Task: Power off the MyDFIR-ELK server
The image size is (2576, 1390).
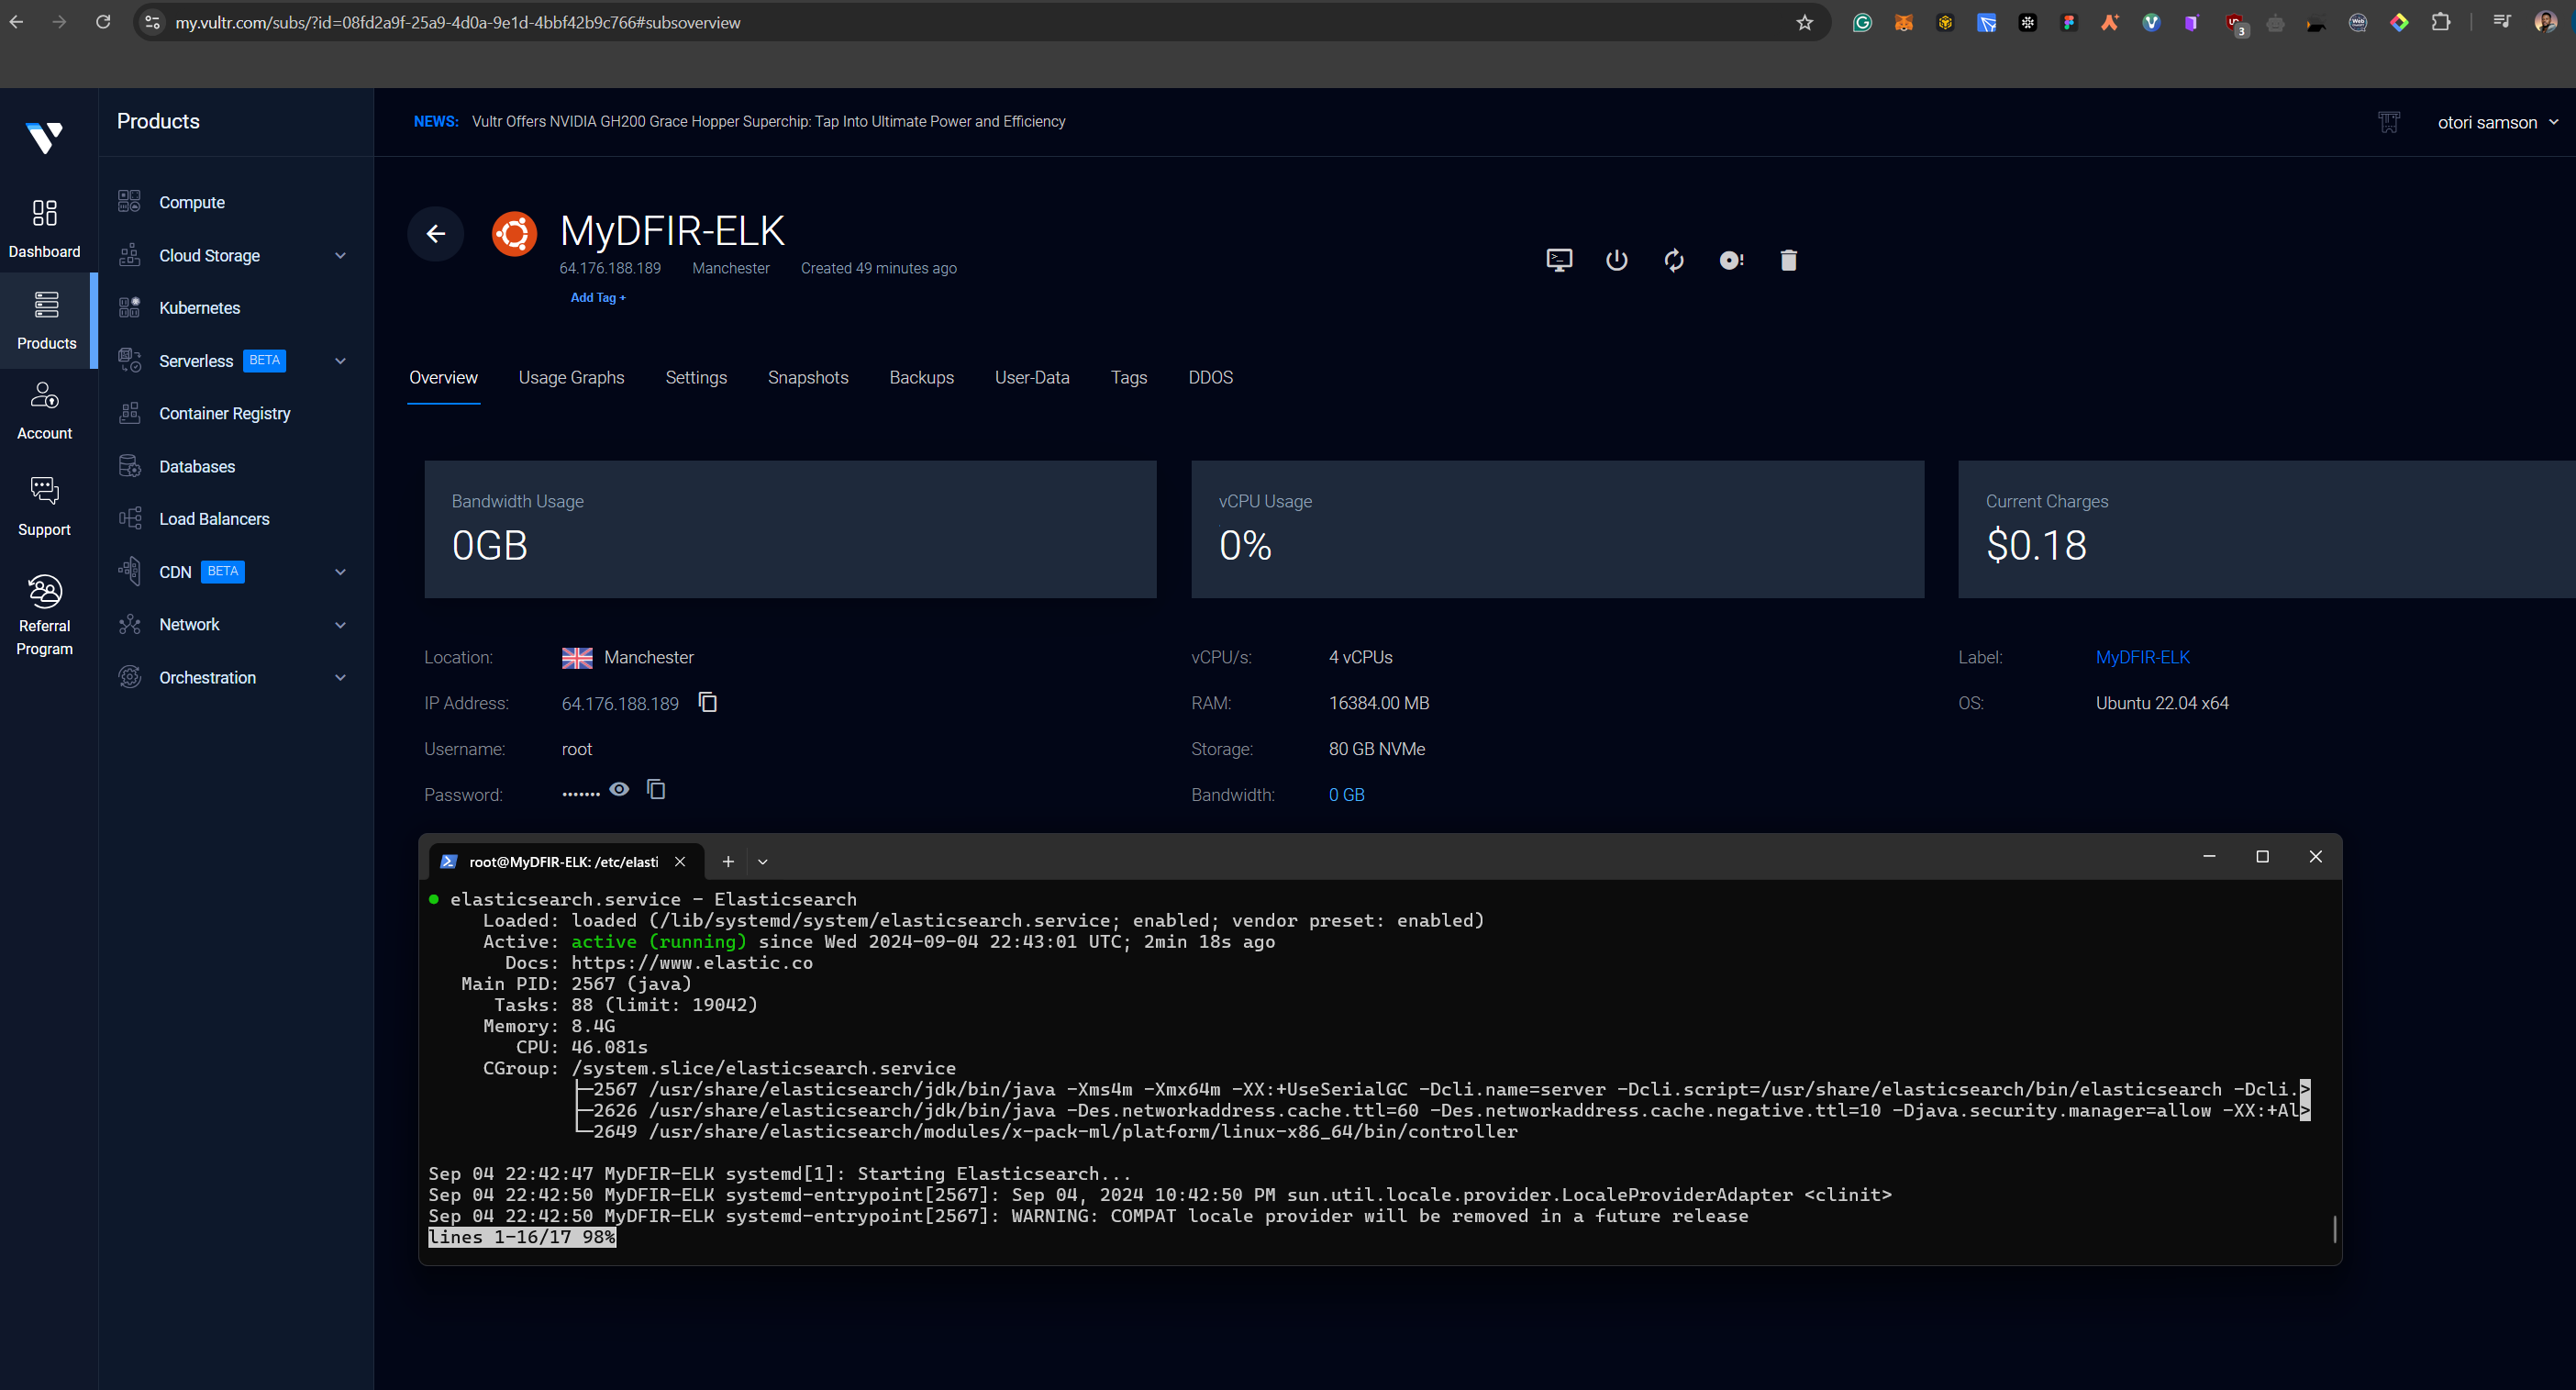Action: [1617, 260]
